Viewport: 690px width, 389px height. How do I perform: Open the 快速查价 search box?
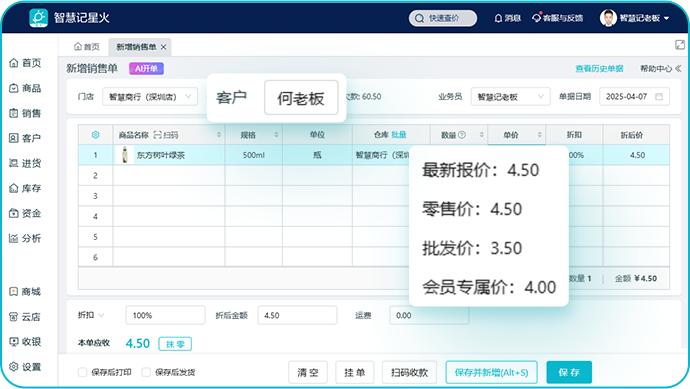coord(443,18)
